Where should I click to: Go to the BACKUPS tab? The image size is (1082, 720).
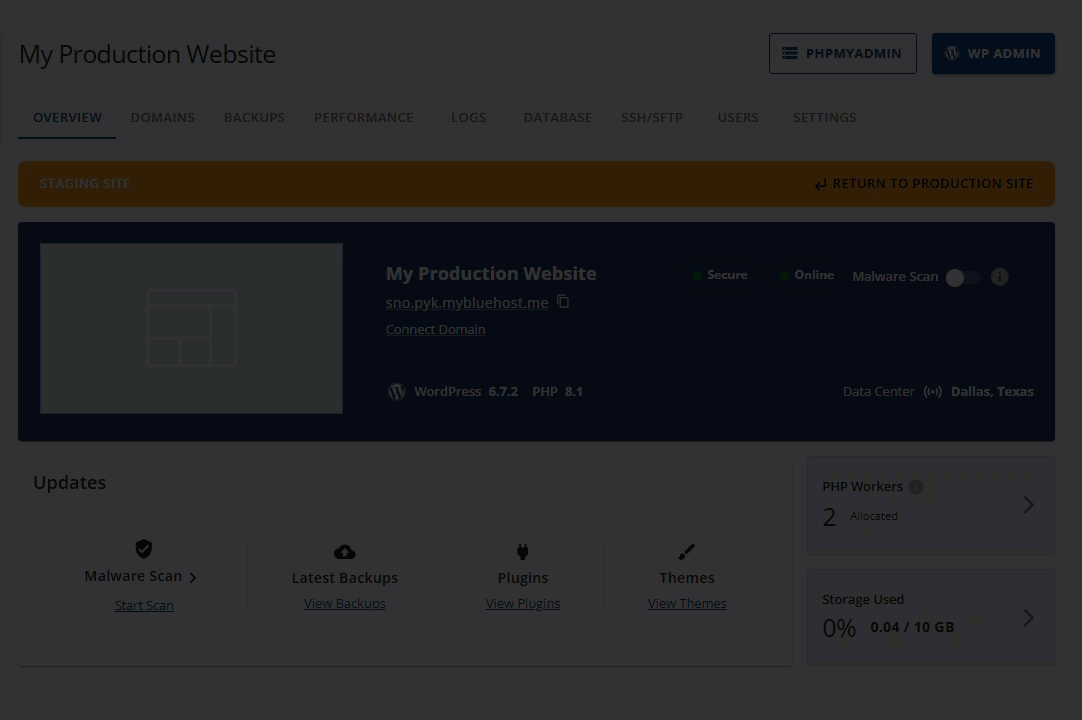point(254,117)
